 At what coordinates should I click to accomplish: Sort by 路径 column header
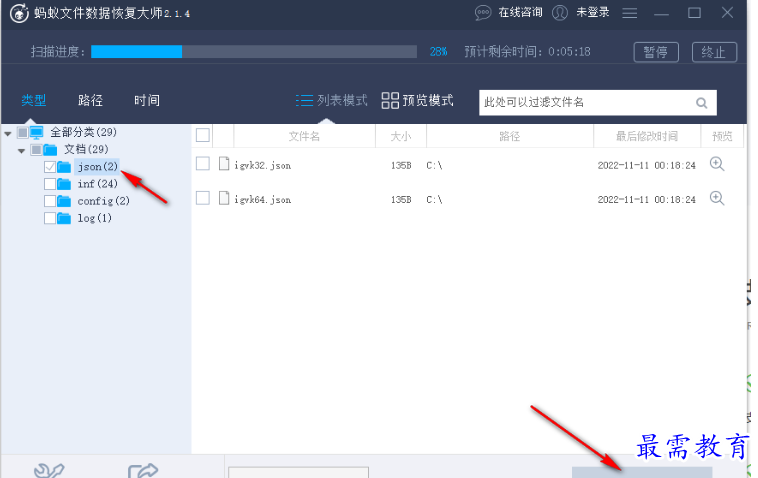pos(510,136)
